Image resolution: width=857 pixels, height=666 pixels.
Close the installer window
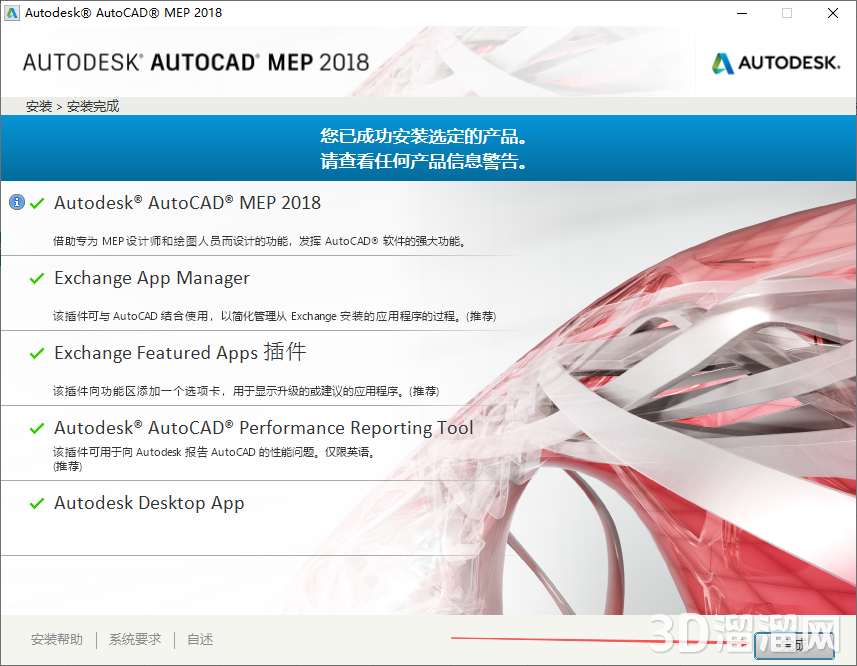pos(832,13)
